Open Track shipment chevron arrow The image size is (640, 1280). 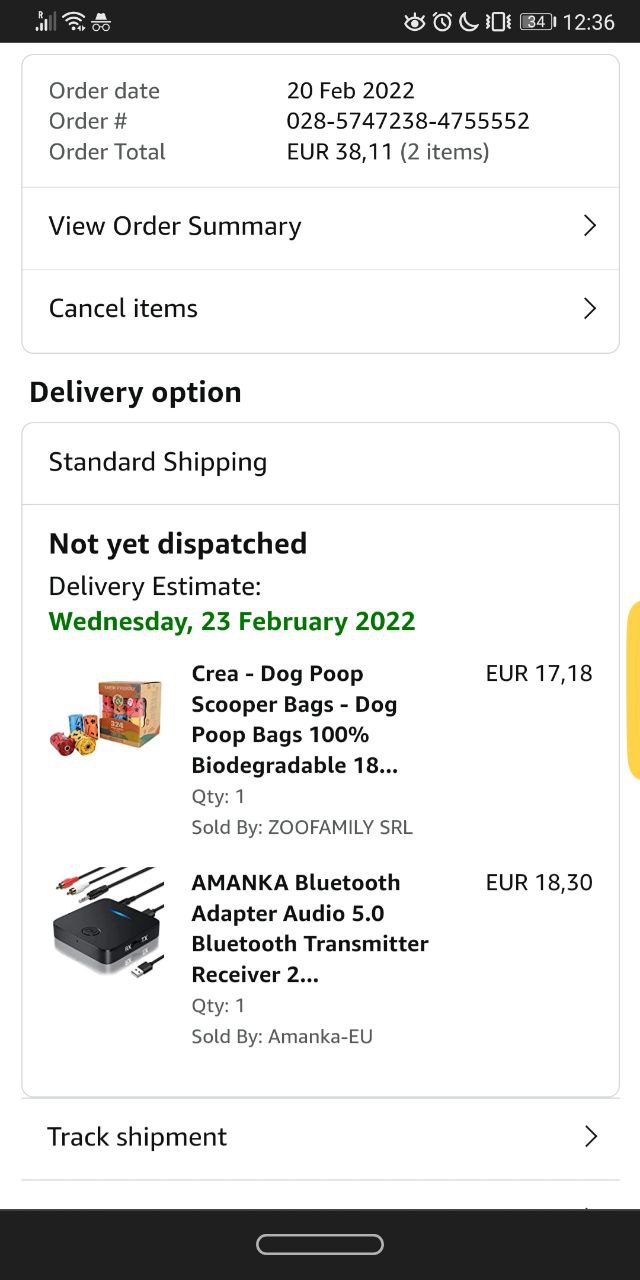tap(590, 1137)
